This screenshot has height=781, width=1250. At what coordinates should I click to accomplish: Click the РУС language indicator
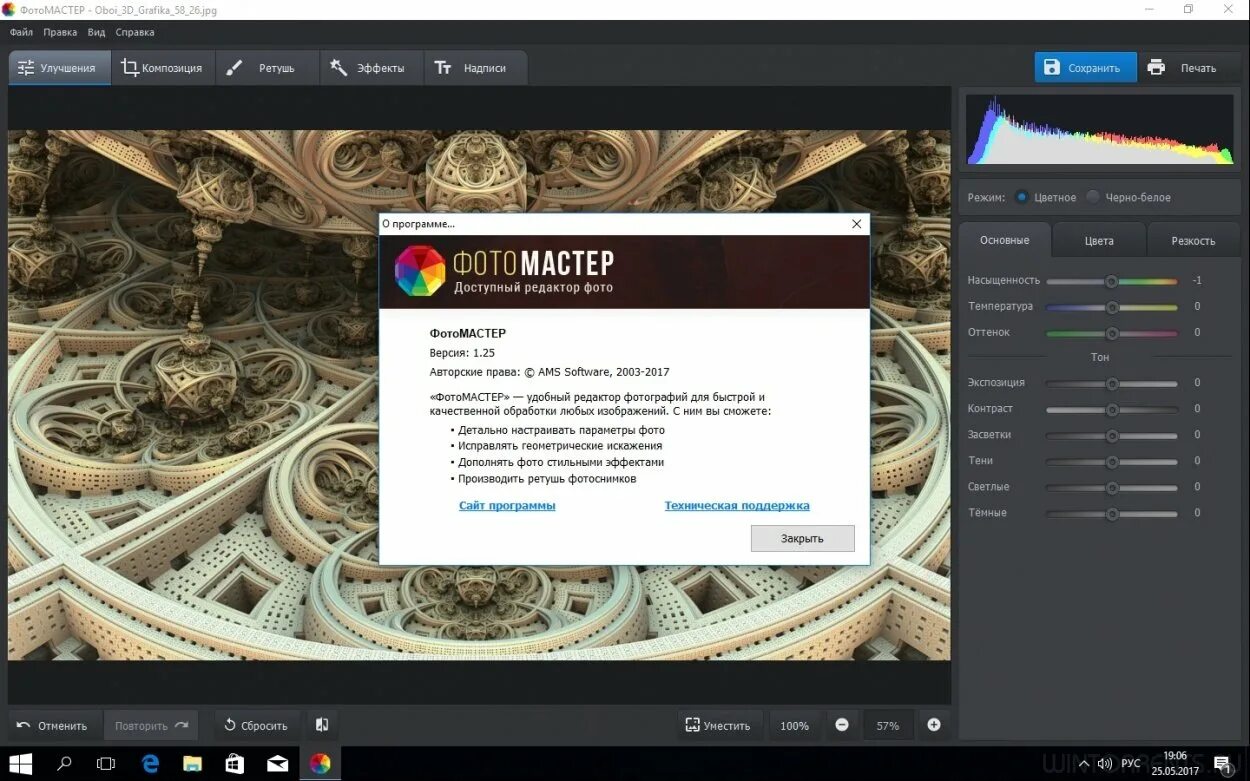tap(1130, 764)
